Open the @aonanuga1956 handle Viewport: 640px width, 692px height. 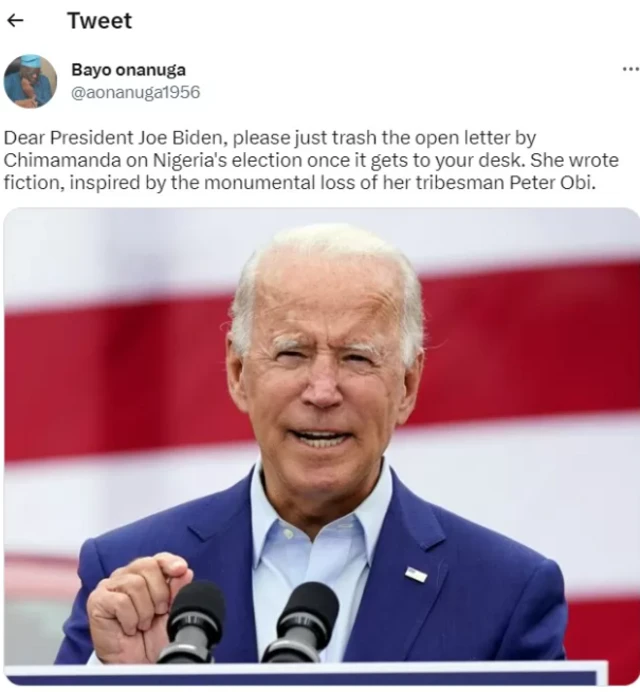pos(136,92)
